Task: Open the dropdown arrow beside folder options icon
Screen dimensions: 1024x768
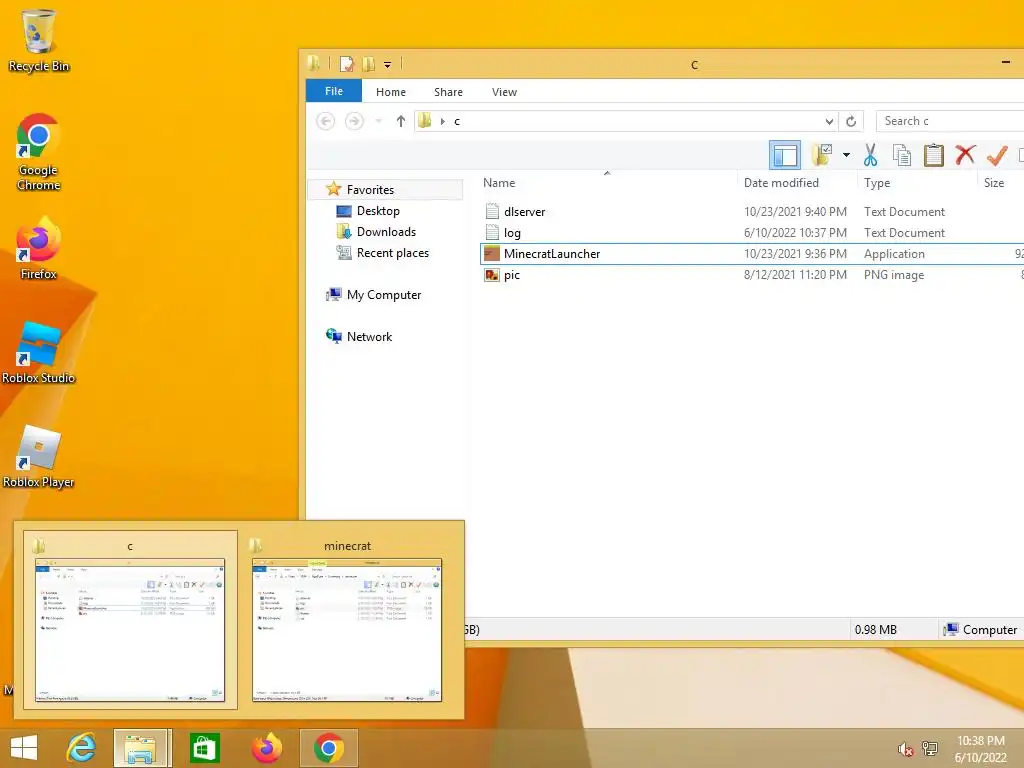Action: click(x=846, y=155)
